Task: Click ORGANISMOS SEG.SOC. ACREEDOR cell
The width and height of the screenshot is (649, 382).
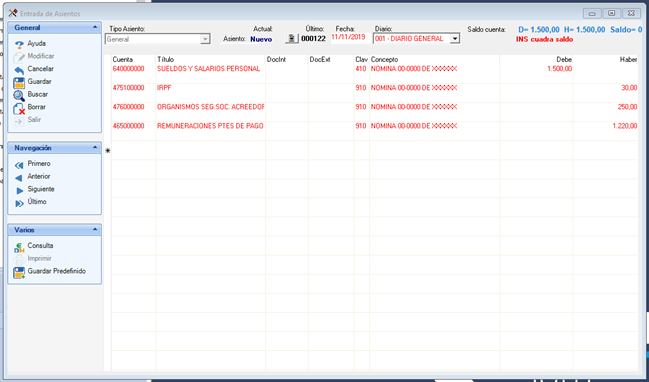Action: pos(210,107)
